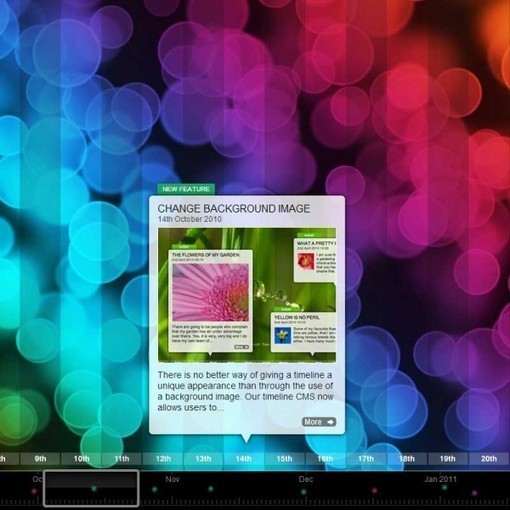Select the 20th day on the date strip
Viewport: 510px width, 510px height.
coord(489,459)
